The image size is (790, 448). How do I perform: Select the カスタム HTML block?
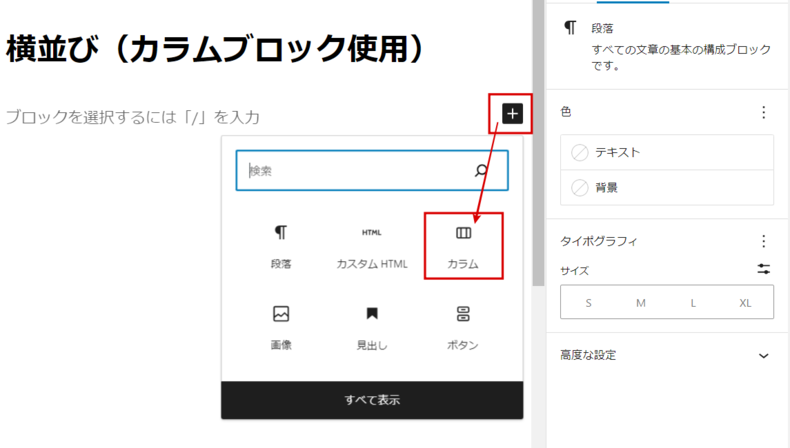pyautogui.click(x=372, y=246)
